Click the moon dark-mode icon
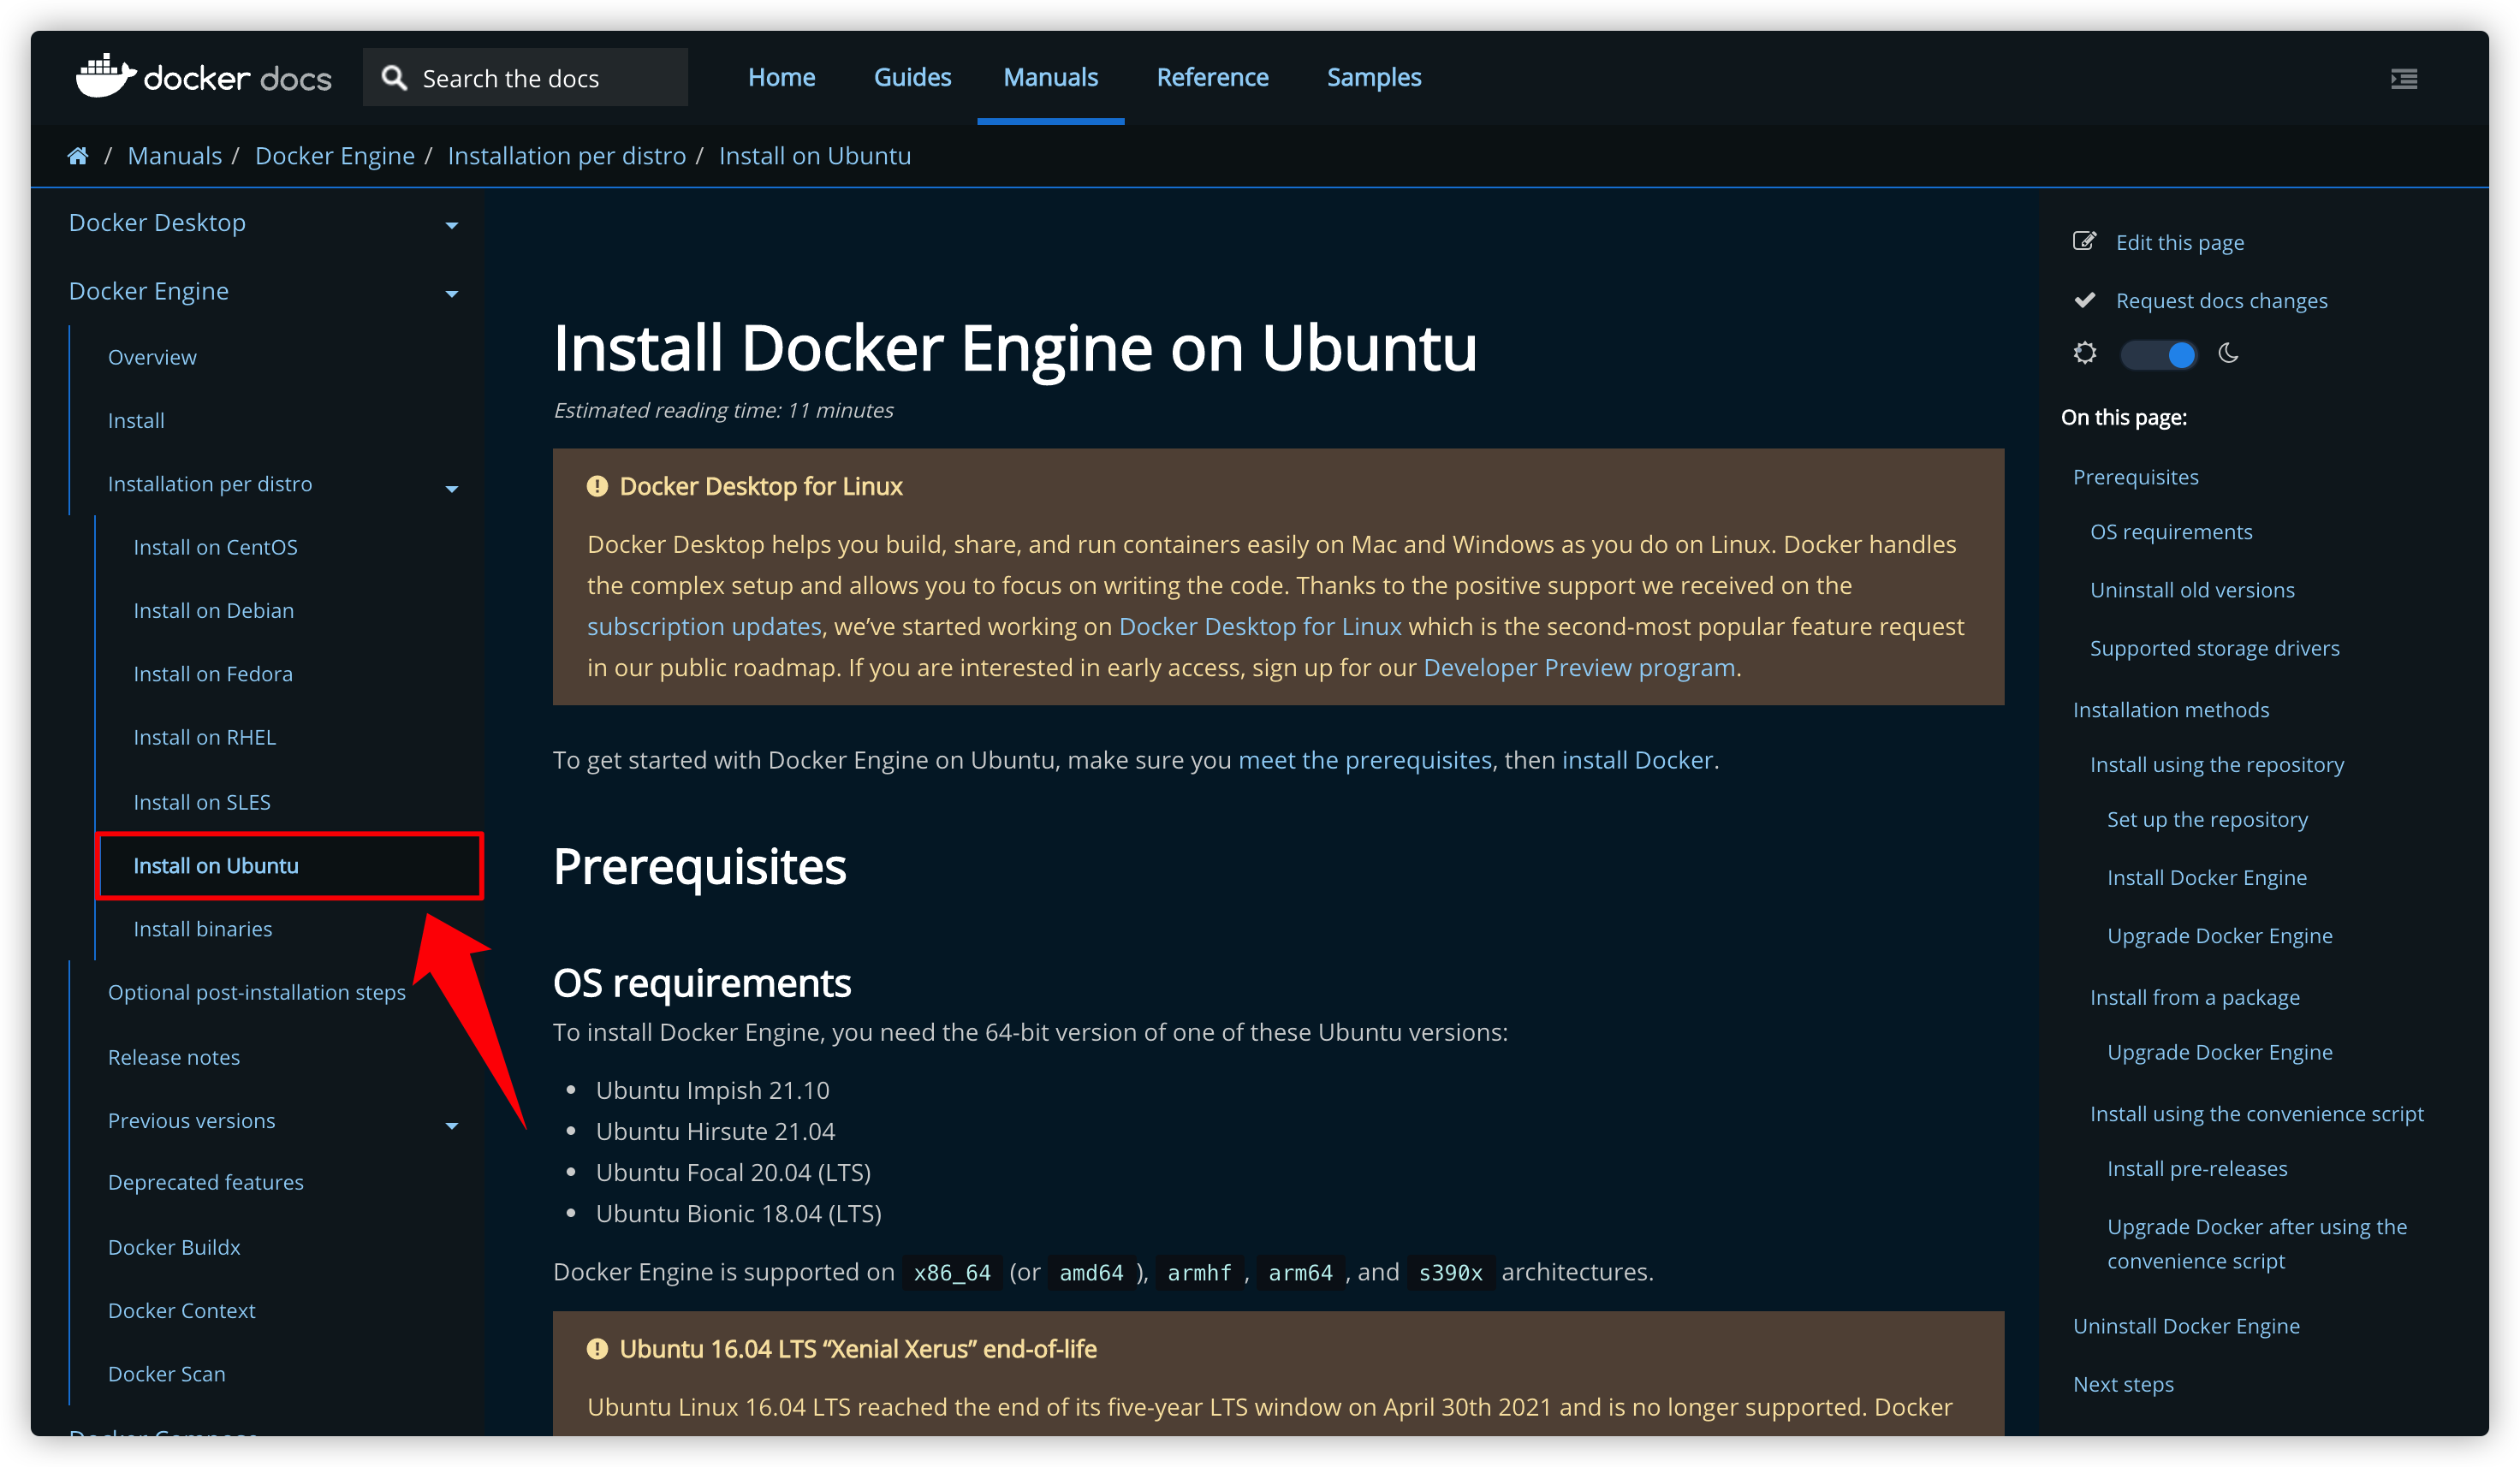The width and height of the screenshot is (2520, 1467). click(2228, 353)
